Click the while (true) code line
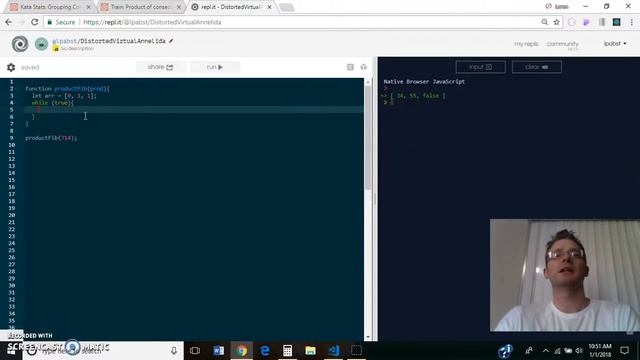Image resolution: width=640 pixels, height=360 pixels. (53, 103)
